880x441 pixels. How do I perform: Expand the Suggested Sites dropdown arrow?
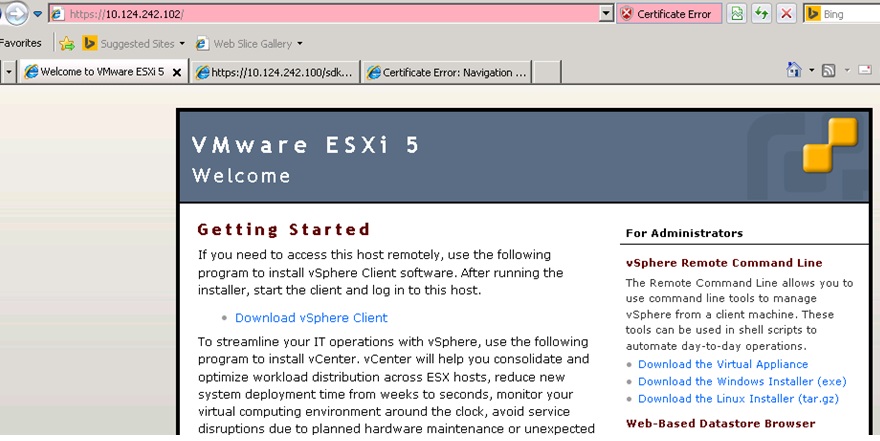coord(182,43)
